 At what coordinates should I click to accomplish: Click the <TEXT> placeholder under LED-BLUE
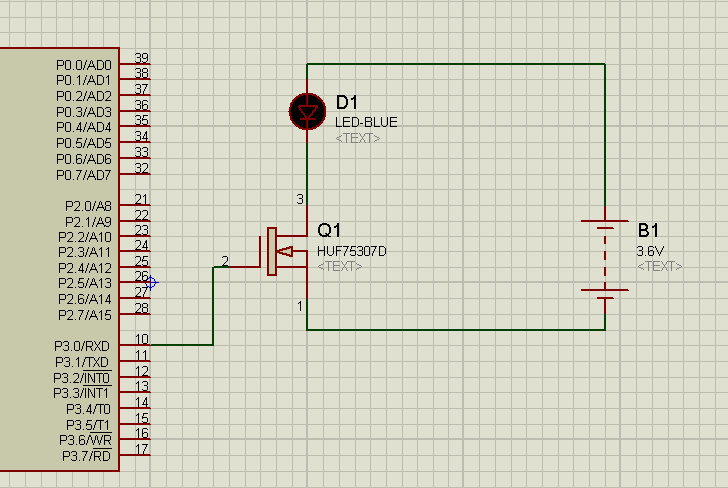(x=357, y=138)
